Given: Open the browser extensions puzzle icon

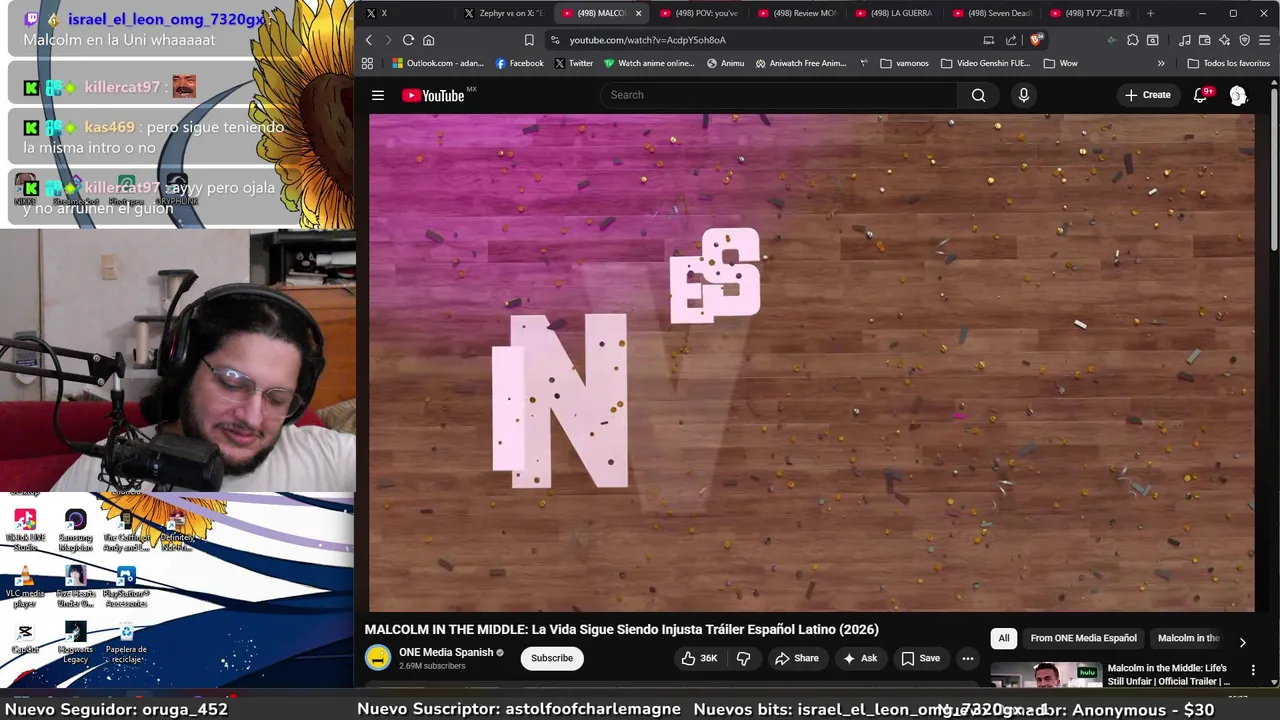Looking at the screenshot, I should (x=1133, y=40).
